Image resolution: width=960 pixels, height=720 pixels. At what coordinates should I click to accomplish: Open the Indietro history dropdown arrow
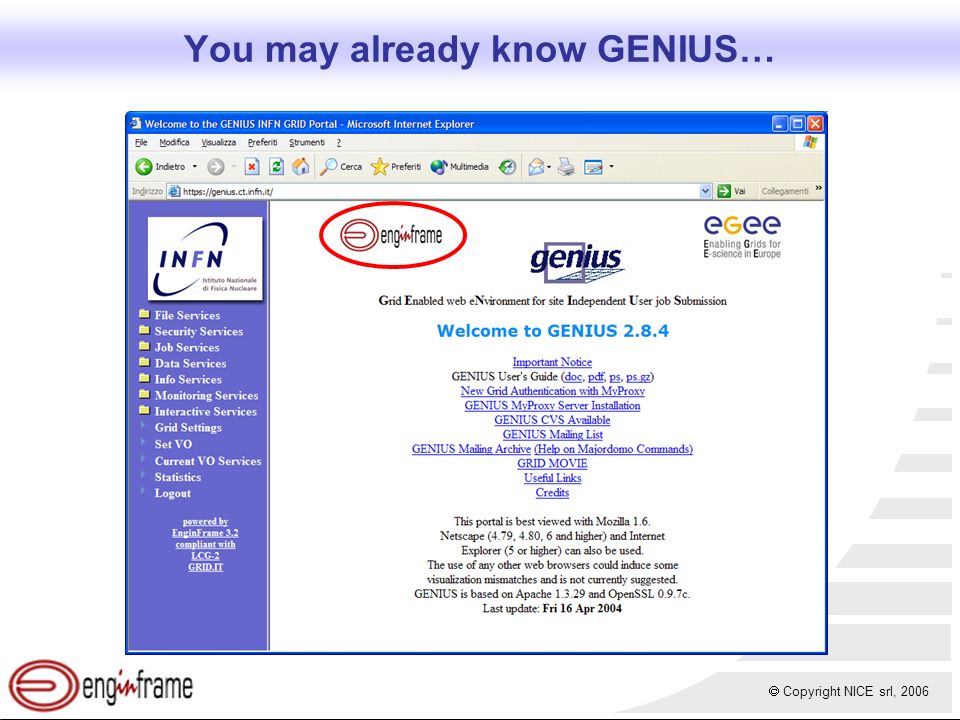pyautogui.click(x=195, y=167)
